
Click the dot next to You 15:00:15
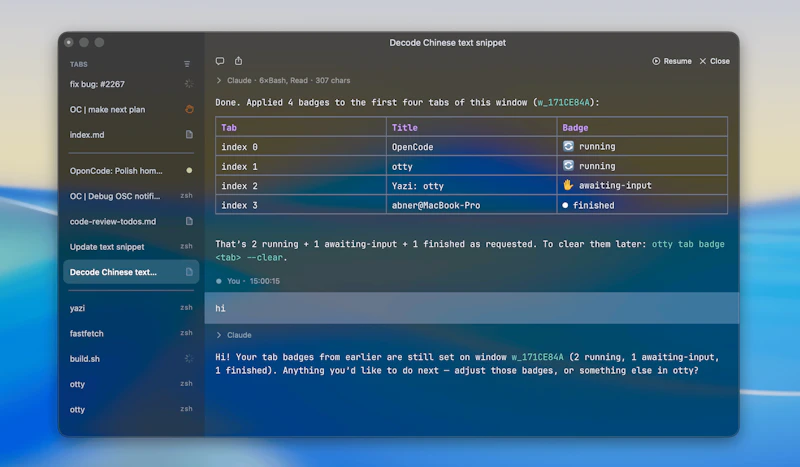[x=219, y=281]
